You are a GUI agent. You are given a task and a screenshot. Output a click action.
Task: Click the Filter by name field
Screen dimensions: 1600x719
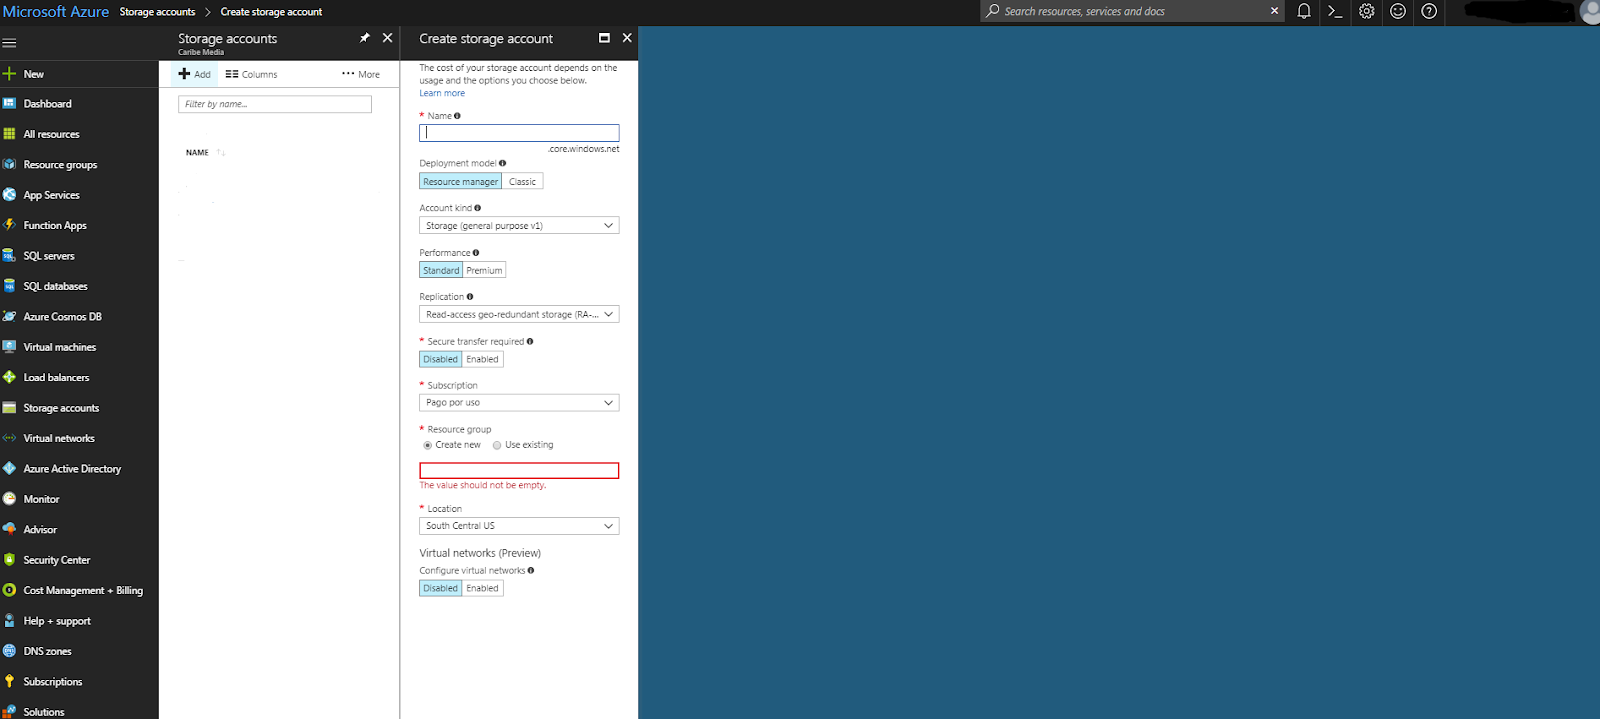[275, 104]
